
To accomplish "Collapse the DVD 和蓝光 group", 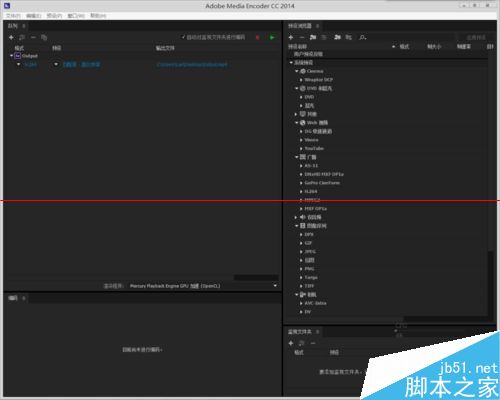I will tap(296, 88).
